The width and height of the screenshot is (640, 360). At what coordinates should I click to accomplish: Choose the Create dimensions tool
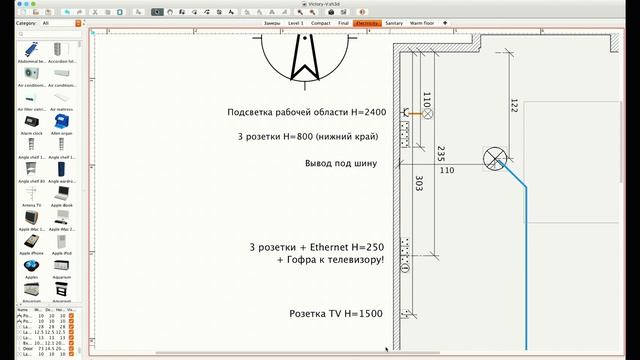[219, 12]
